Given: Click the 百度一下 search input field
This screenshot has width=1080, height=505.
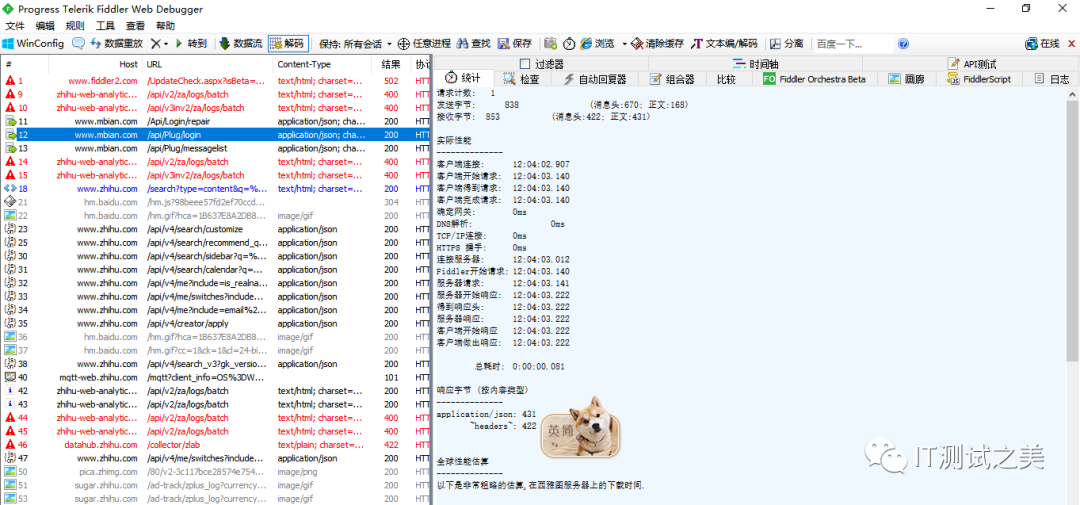Looking at the screenshot, I should pos(850,44).
